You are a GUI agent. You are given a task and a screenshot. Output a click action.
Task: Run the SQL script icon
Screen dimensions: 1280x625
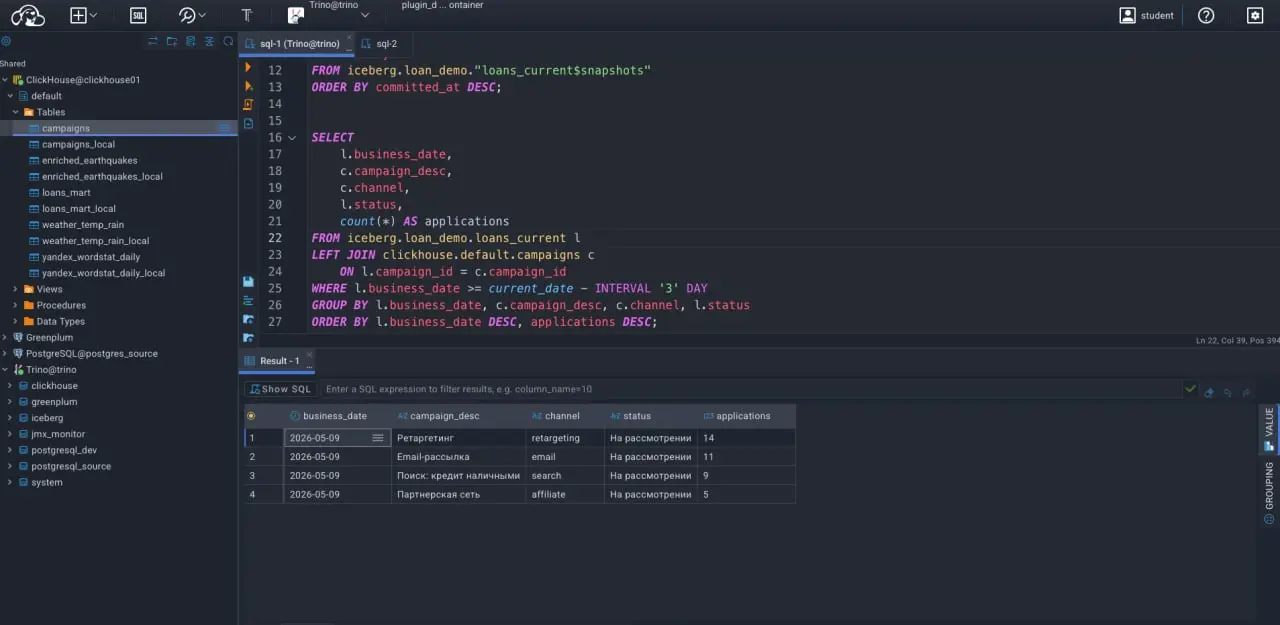pyautogui.click(x=249, y=104)
